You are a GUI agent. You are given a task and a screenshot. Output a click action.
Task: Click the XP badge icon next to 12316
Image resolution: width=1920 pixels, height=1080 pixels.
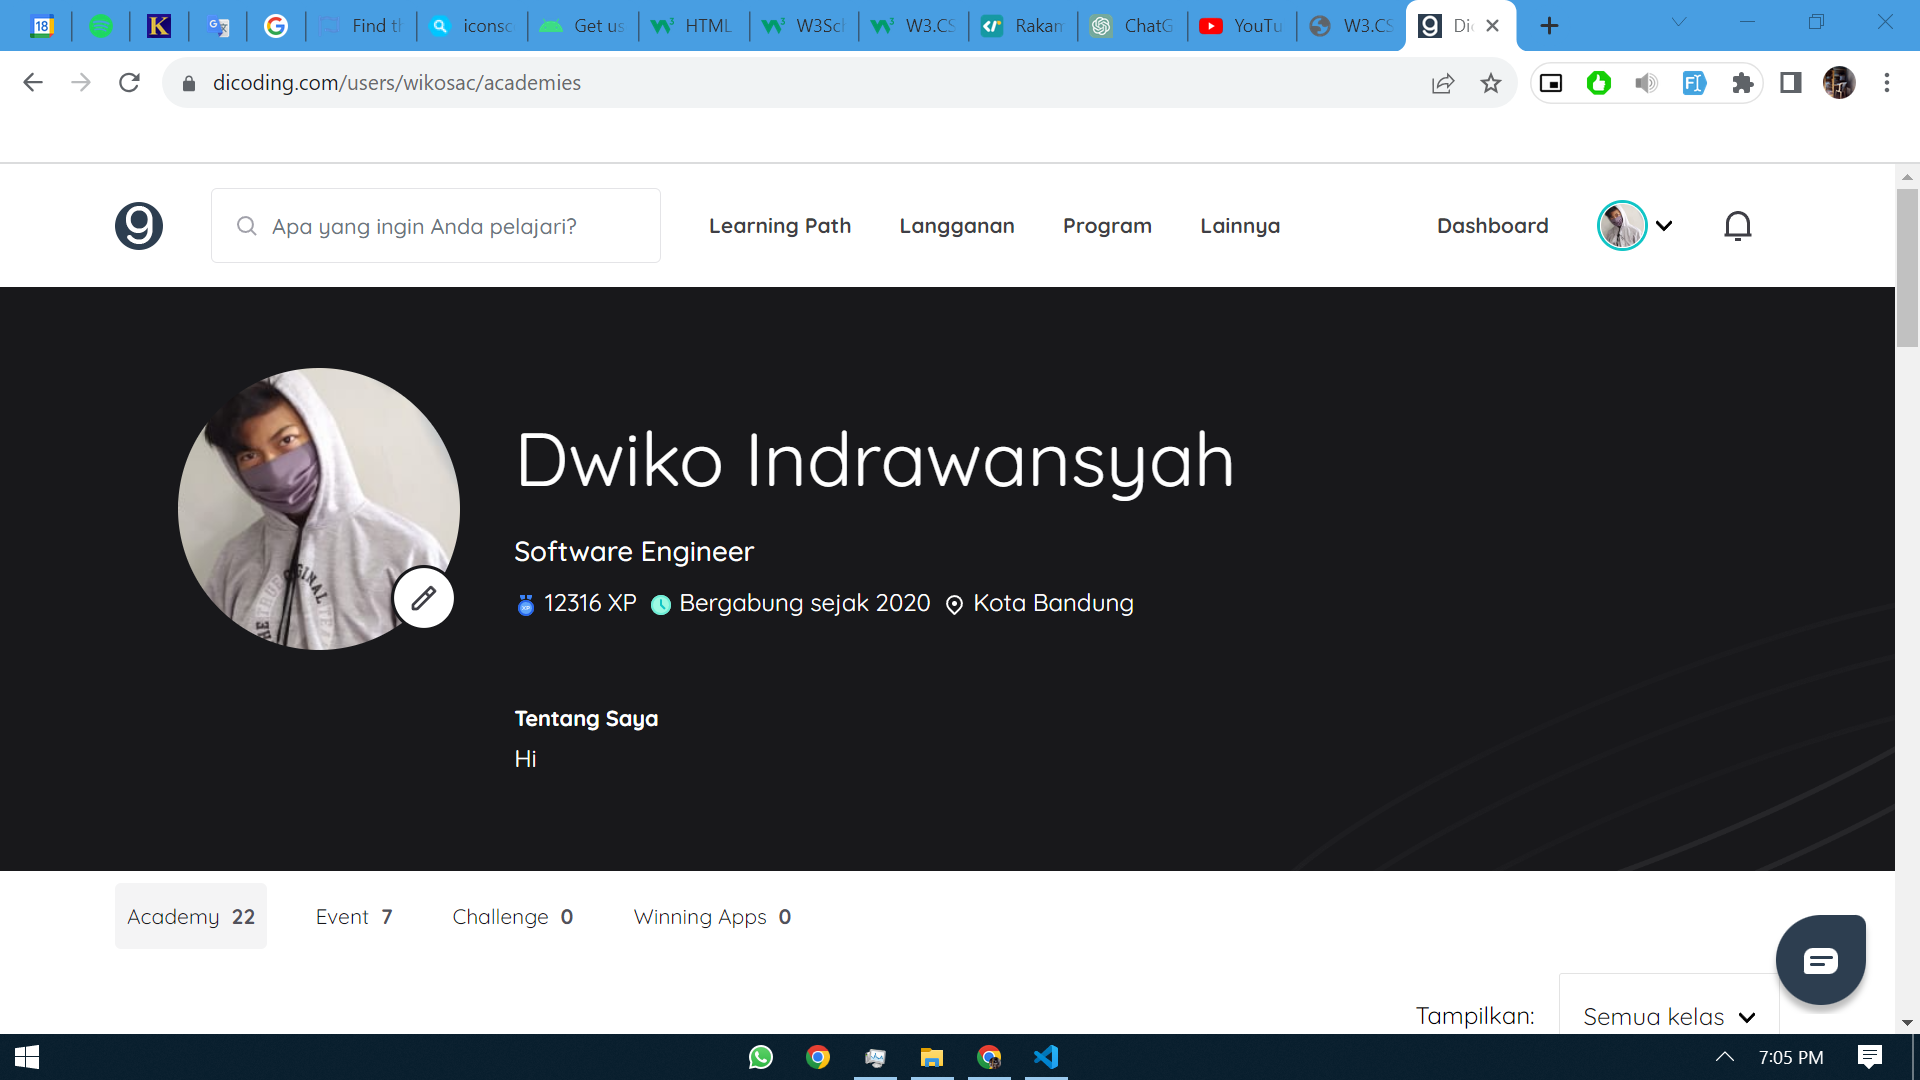click(x=524, y=604)
